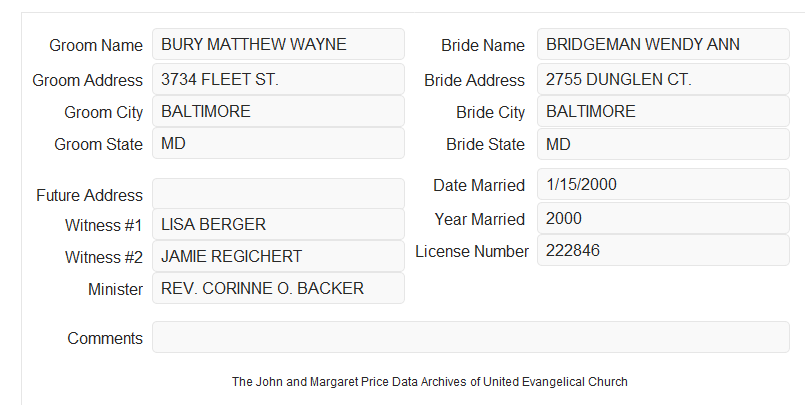
Task: Click the Groom Name label
Action: (x=96, y=45)
